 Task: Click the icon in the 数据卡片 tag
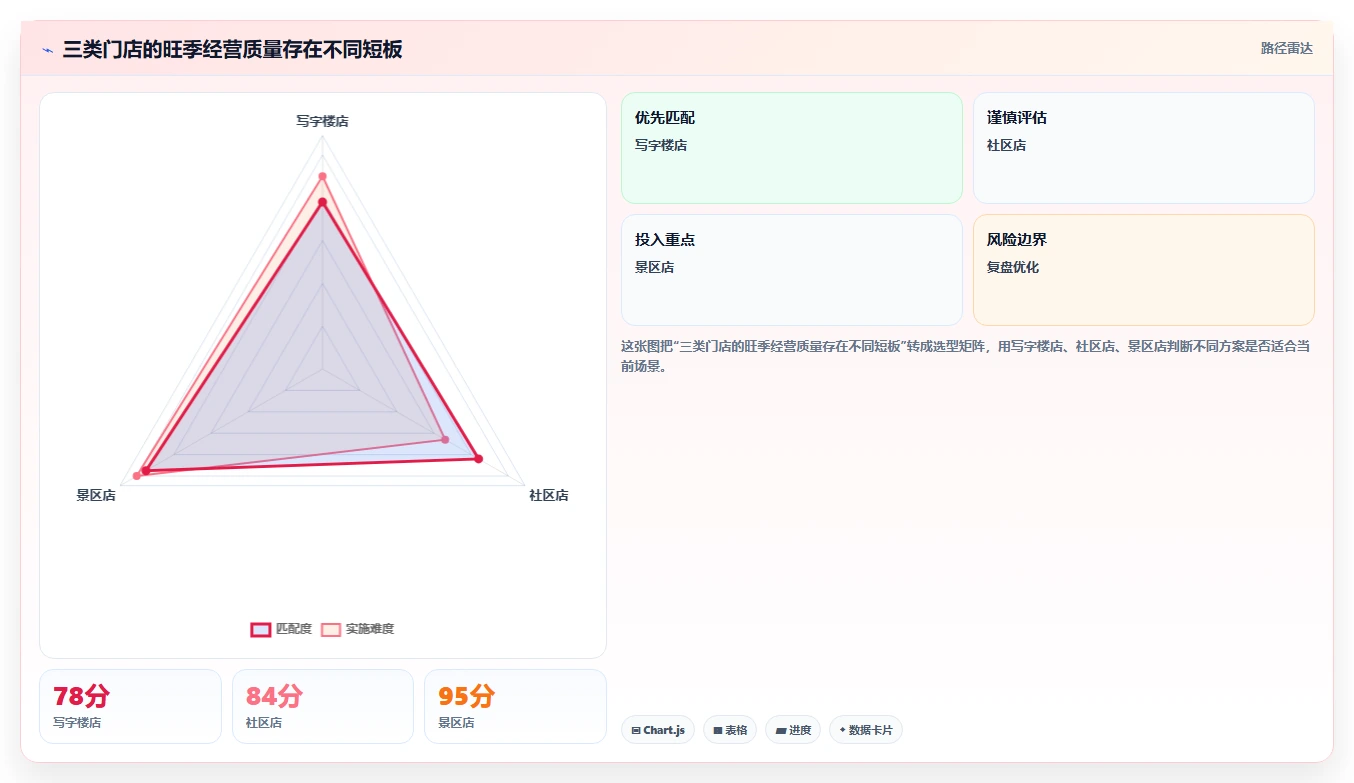pyautogui.click(x=843, y=730)
